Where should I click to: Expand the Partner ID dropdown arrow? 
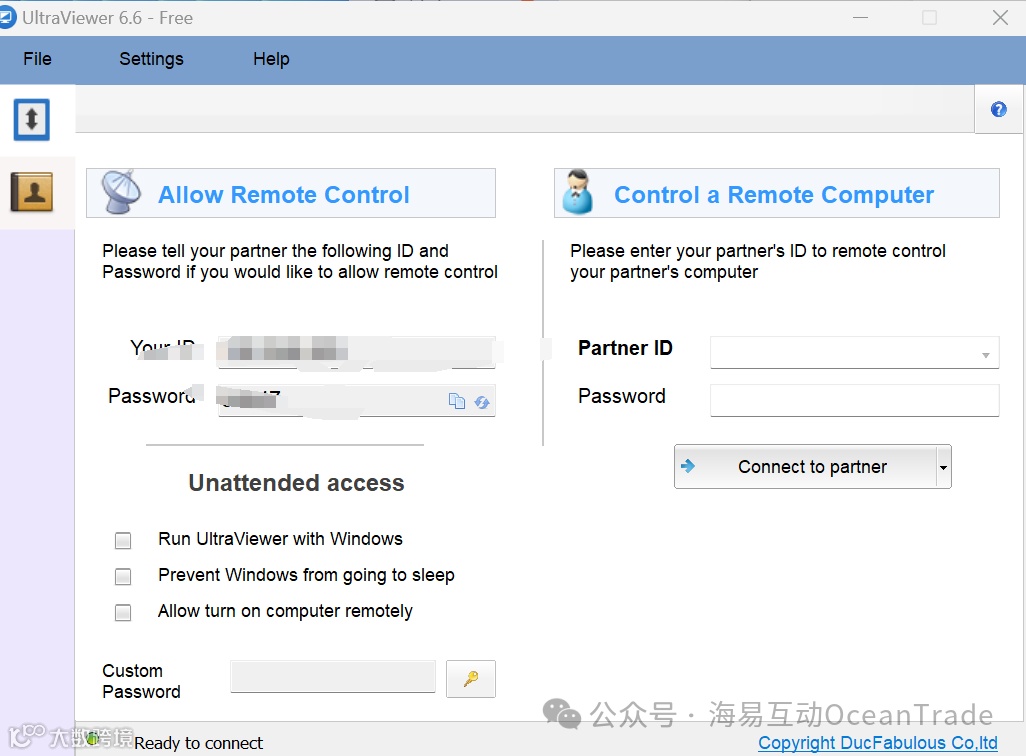(x=985, y=355)
